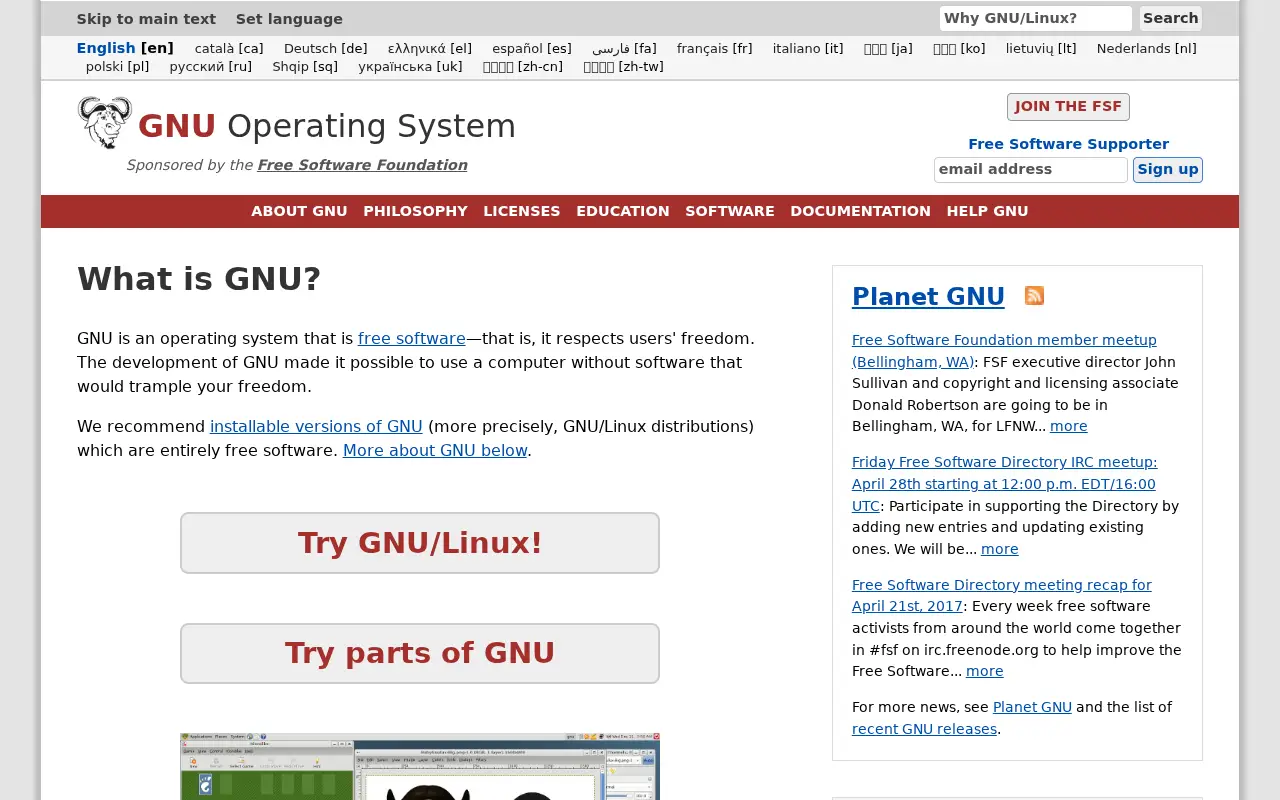This screenshot has width=1280, height=800.
Task: Follow the Skip to main text link
Action: pyautogui.click(x=146, y=19)
